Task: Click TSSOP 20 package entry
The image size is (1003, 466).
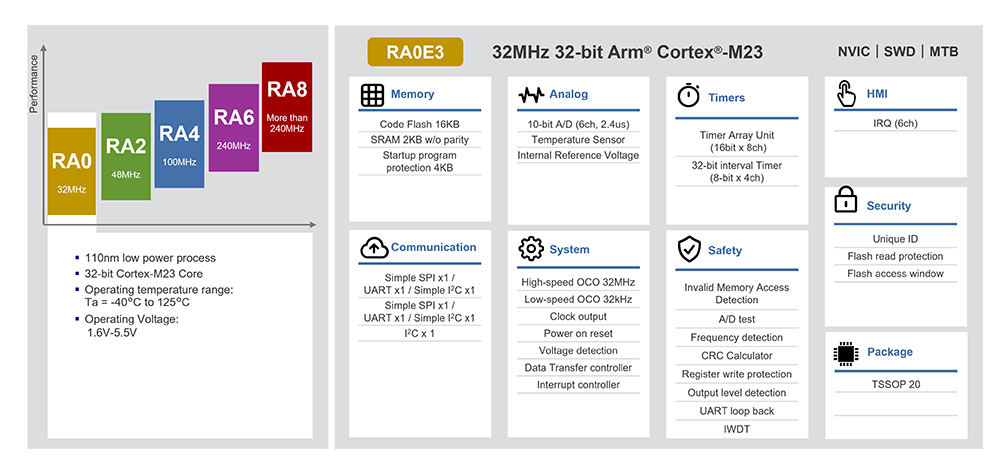Action: click(896, 385)
